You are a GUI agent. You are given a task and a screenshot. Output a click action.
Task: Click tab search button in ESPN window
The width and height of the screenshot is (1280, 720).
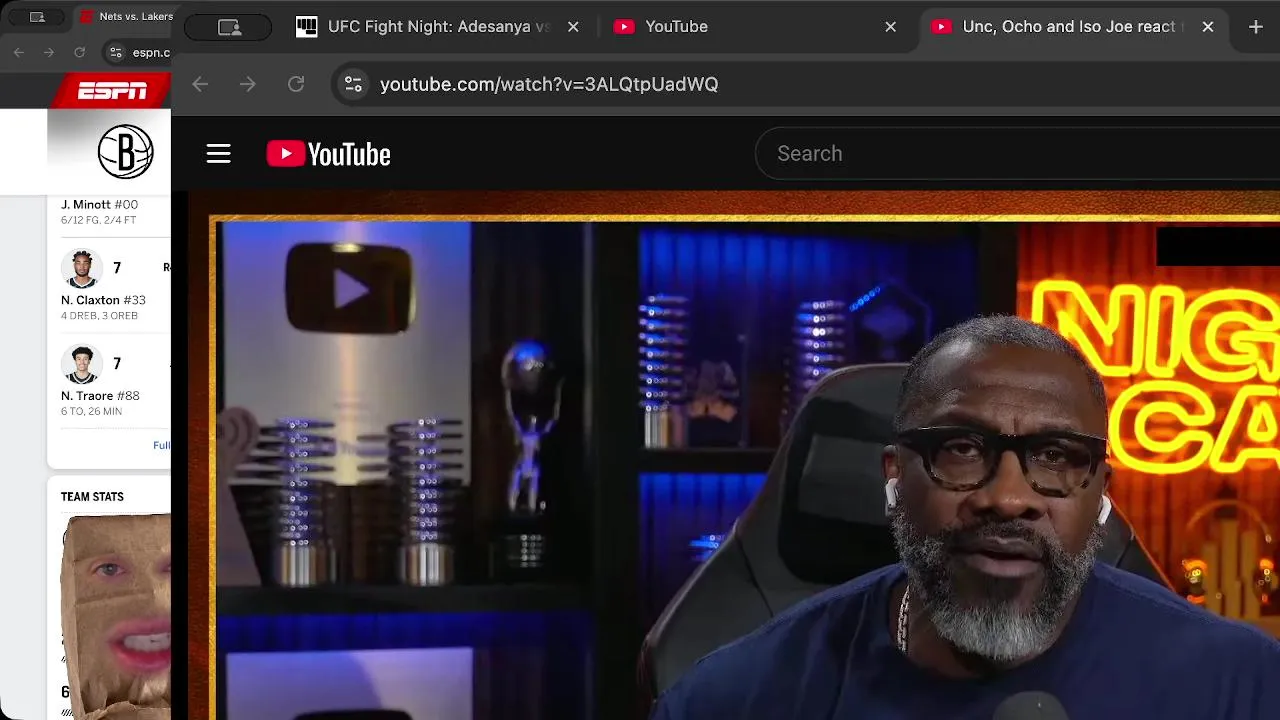(x=37, y=17)
